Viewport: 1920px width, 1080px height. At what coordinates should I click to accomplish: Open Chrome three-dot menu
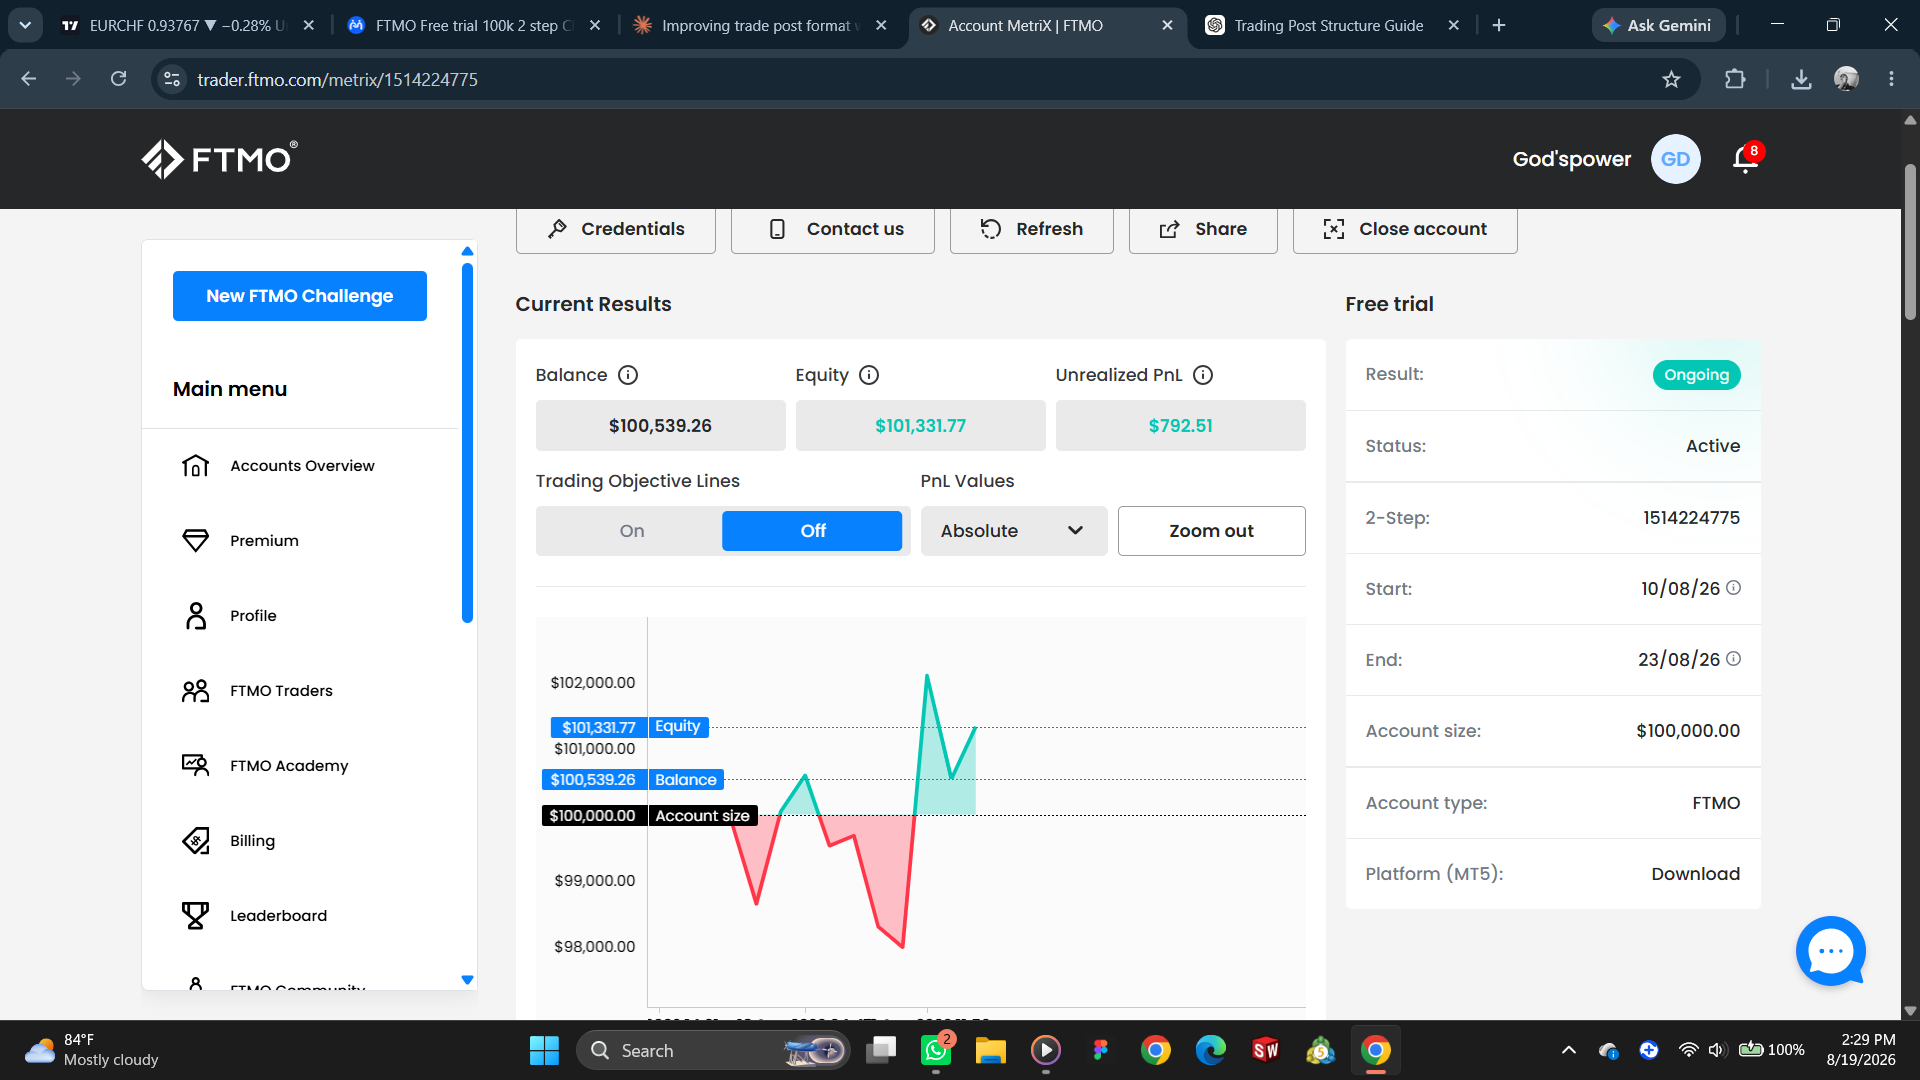pos(1891,79)
